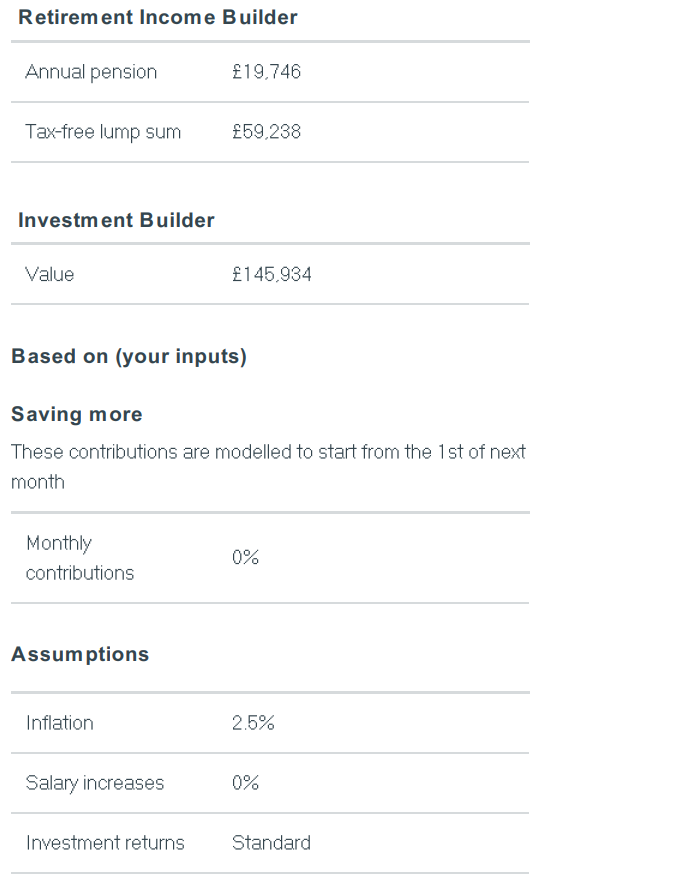Viewport: 681px width, 877px height.
Task: Select the contributions start date note text
Action: pos(268,466)
